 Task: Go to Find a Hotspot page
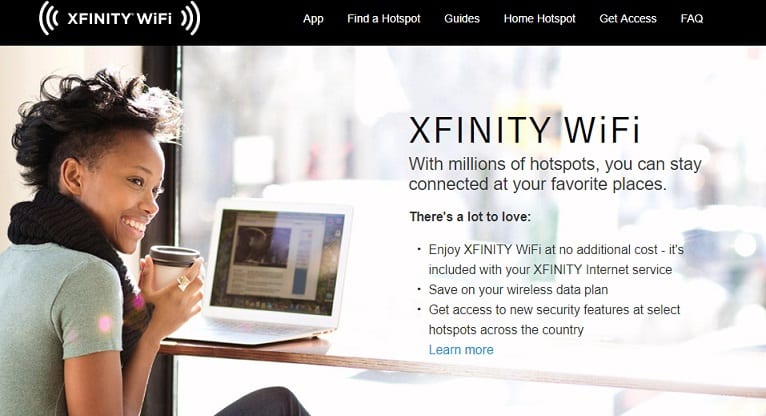(x=383, y=19)
